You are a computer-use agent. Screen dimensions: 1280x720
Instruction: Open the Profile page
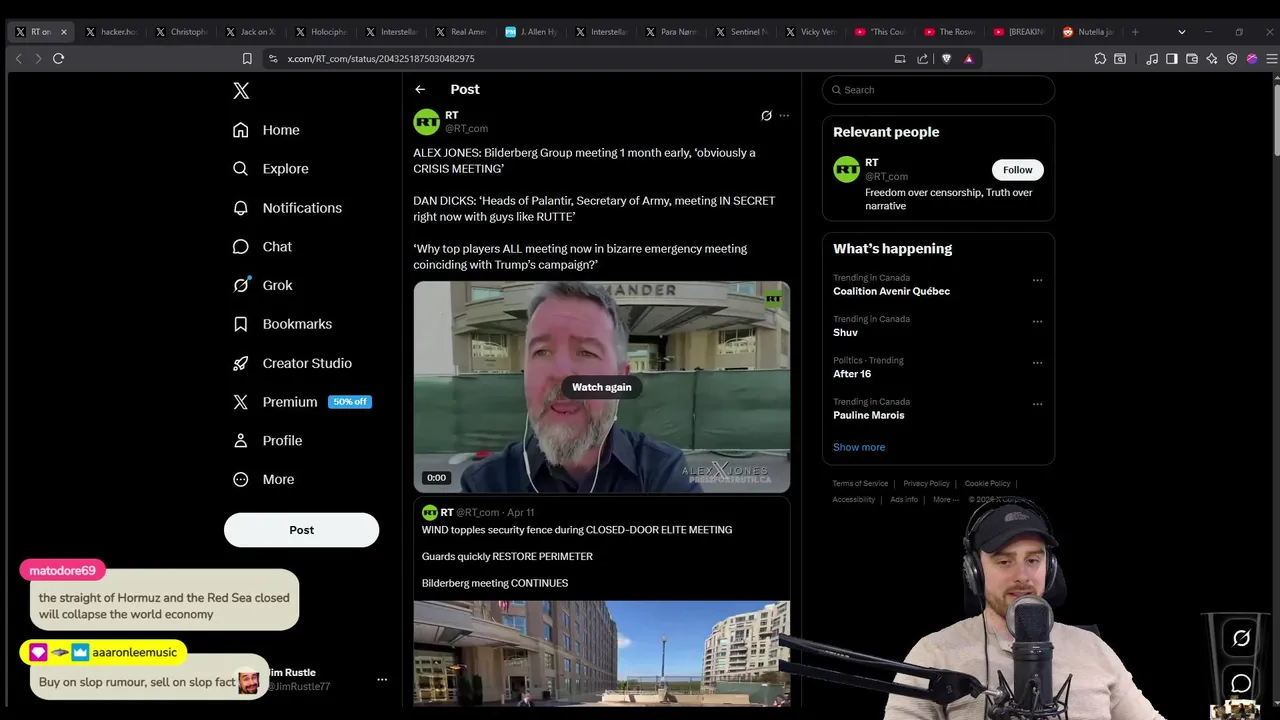point(267,441)
